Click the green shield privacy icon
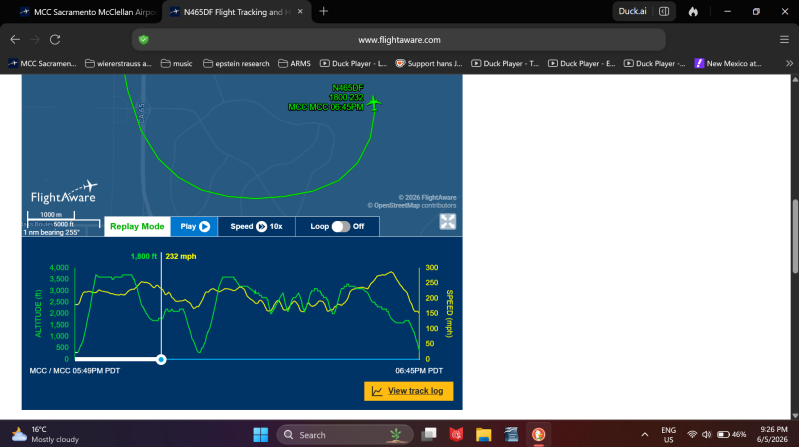 click(144, 40)
